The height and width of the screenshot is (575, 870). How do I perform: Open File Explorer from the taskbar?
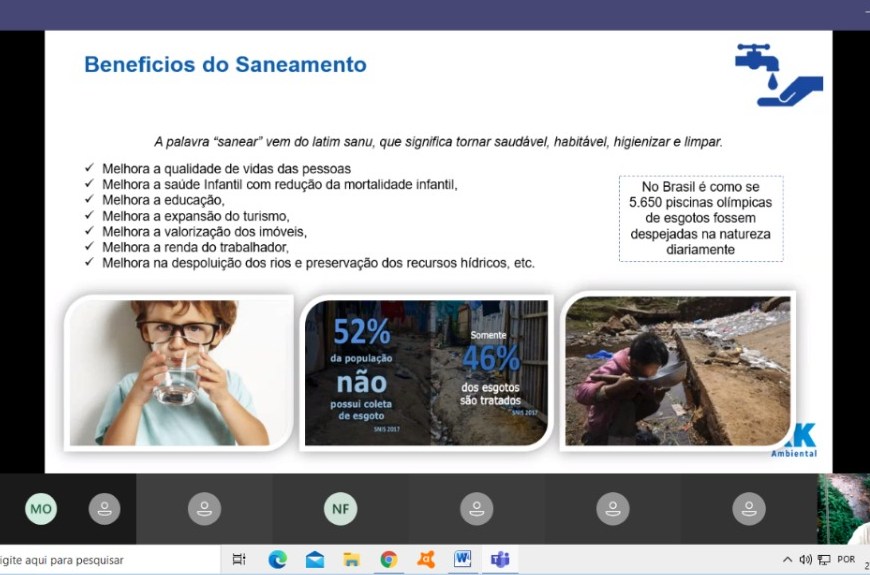[351, 560]
